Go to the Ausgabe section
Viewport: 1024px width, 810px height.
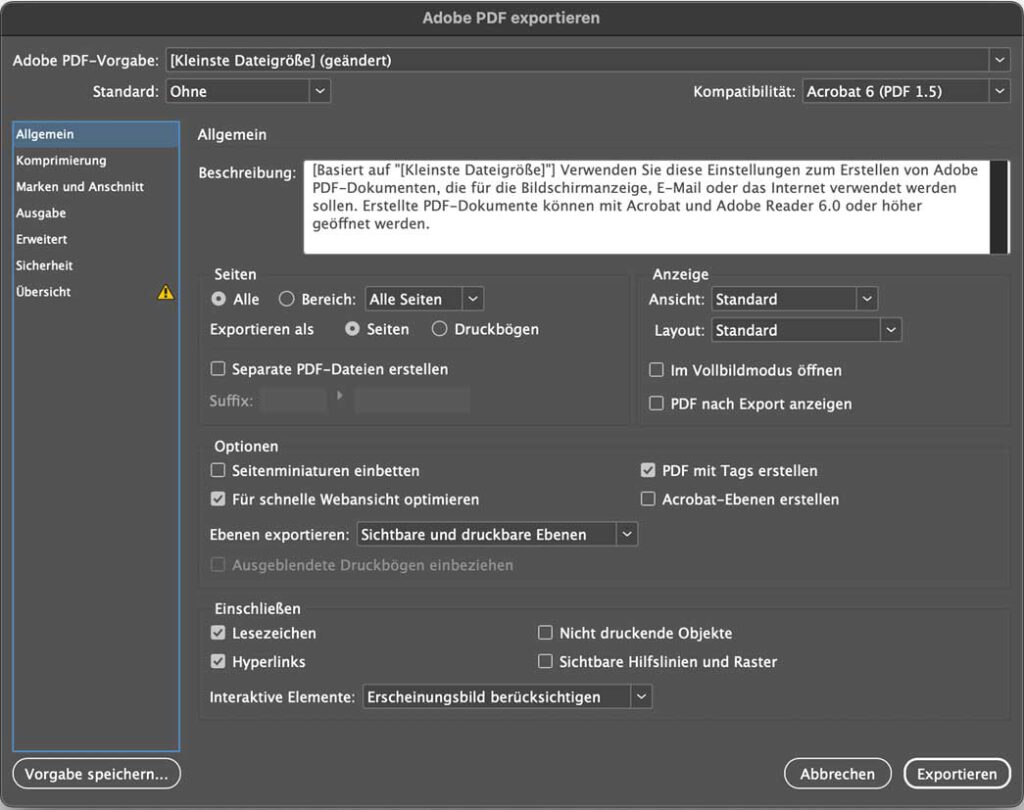pos(96,213)
